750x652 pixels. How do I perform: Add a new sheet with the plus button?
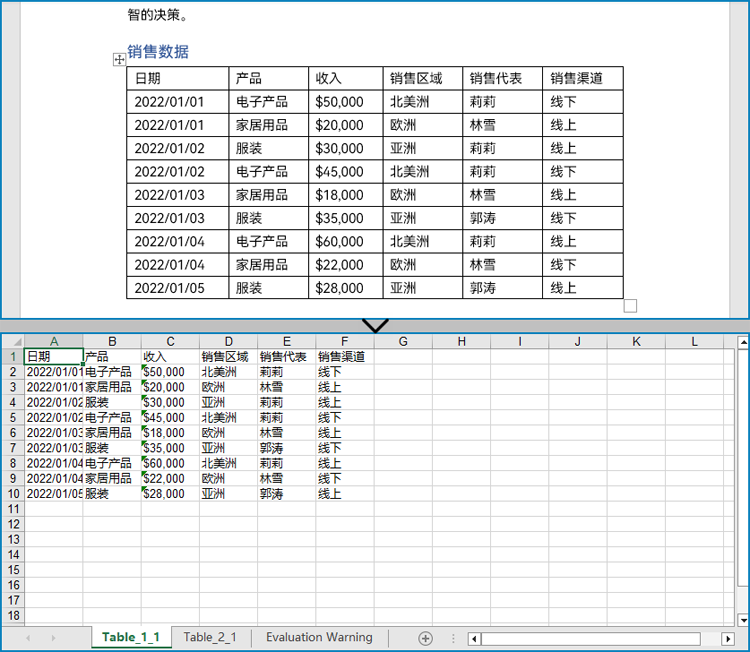point(425,638)
